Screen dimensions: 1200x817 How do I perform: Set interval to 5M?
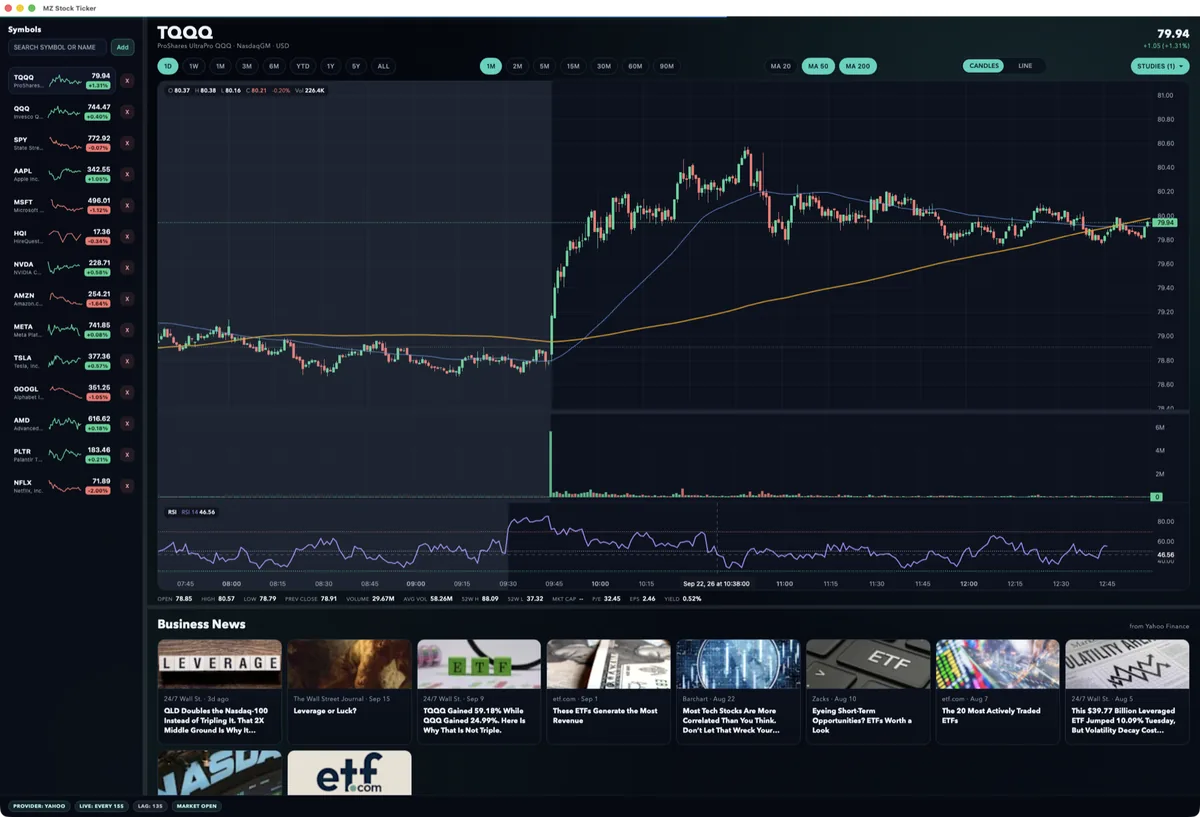(544, 66)
